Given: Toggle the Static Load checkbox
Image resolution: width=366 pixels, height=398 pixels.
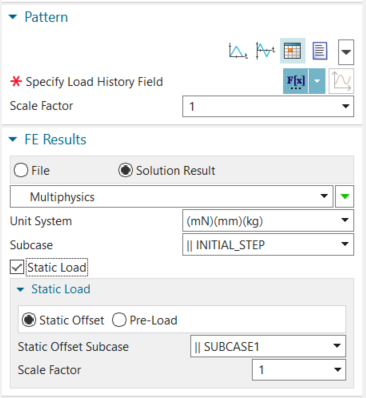Looking at the screenshot, I should pos(16,267).
